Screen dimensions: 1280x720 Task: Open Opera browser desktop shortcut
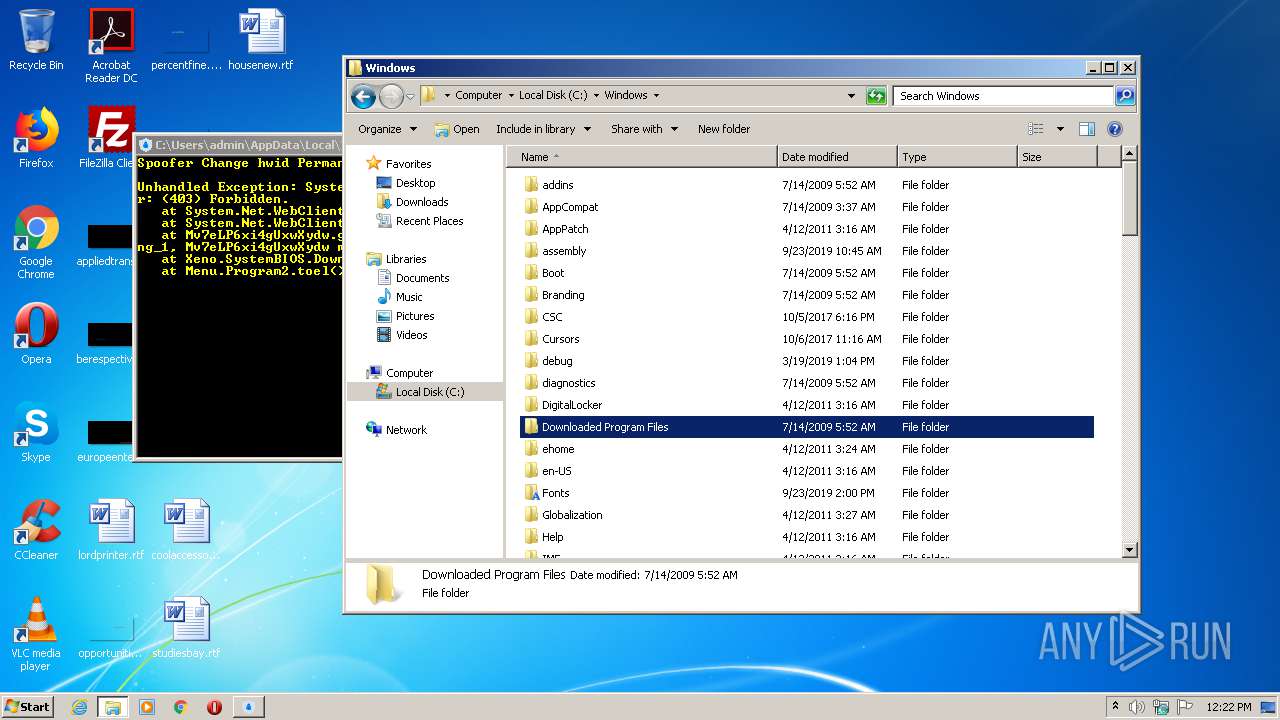(36, 335)
